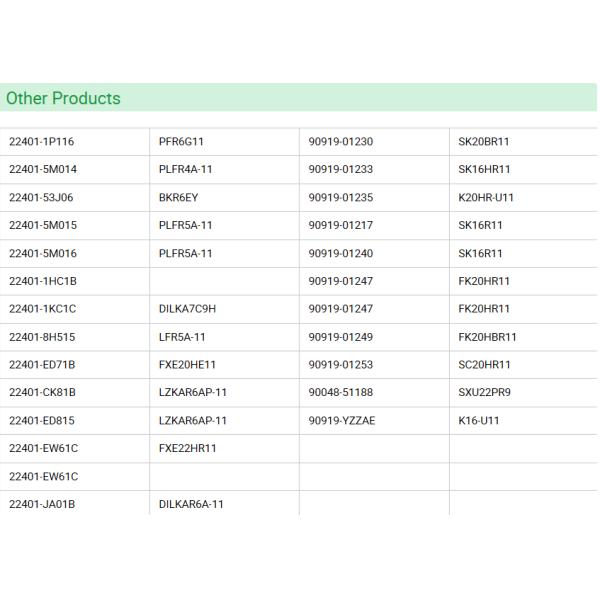The height and width of the screenshot is (600, 600).
Task: Click part number 90048-51188
Action: 341,393
